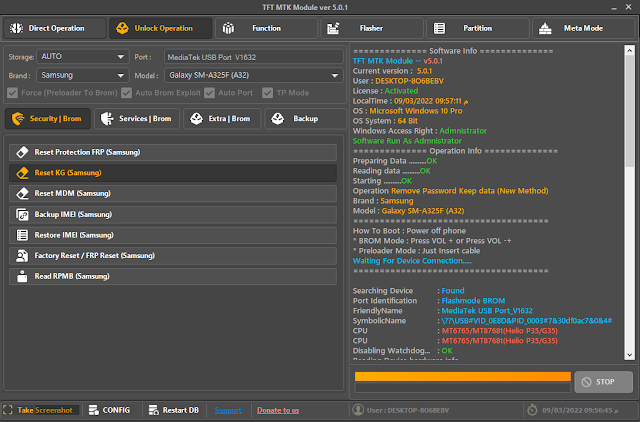Toggle the TP Mode checkbox
640x422 pixels.
tap(268, 94)
